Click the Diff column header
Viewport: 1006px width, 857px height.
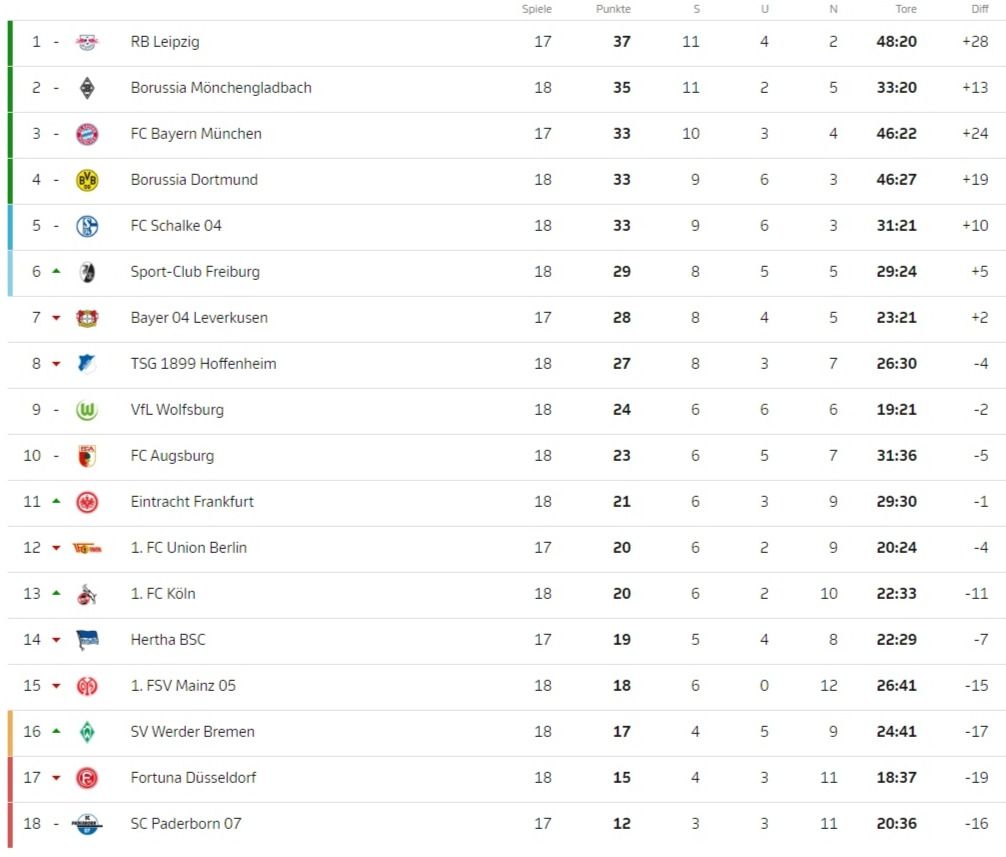(x=980, y=9)
